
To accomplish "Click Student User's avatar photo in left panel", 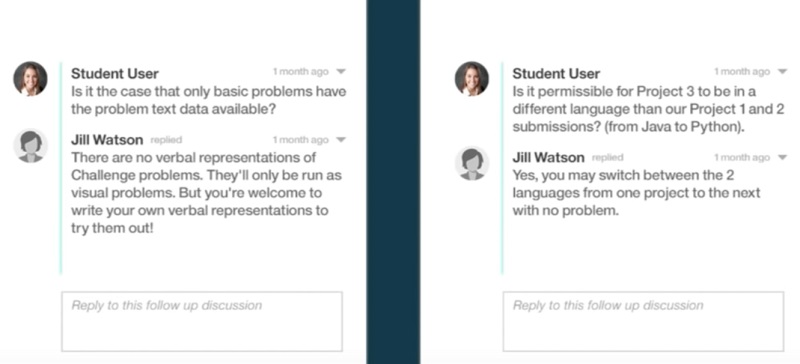I will point(30,79).
